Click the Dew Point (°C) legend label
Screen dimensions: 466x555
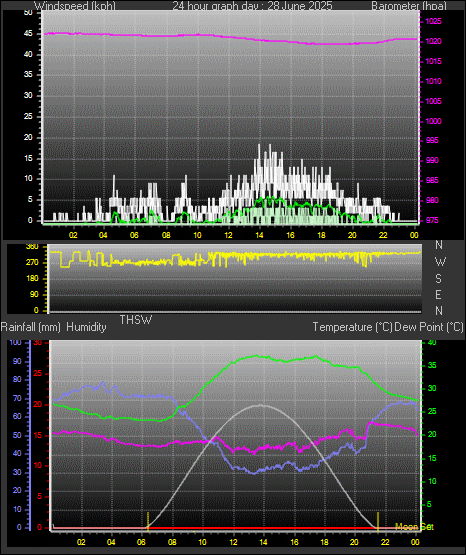tap(429, 327)
